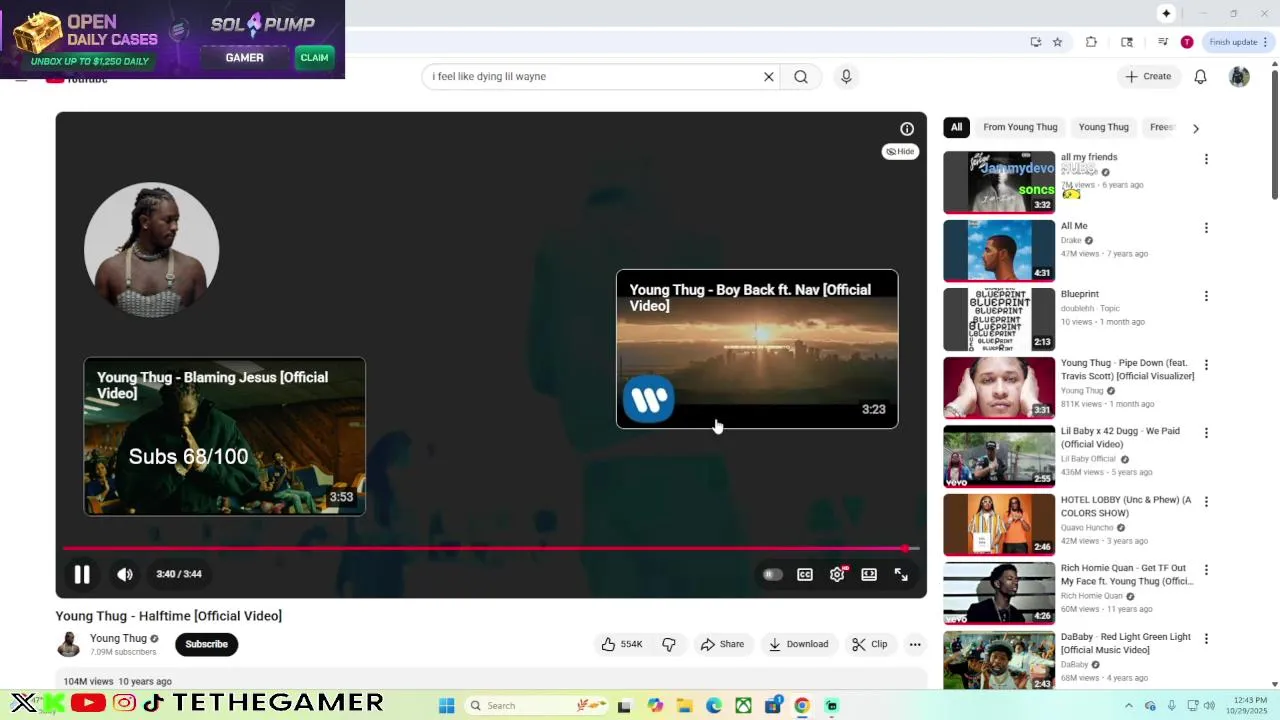The width and height of the screenshot is (1280, 720).
Task: Open Chrome extensions puzzle icon
Action: click(1091, 42)
